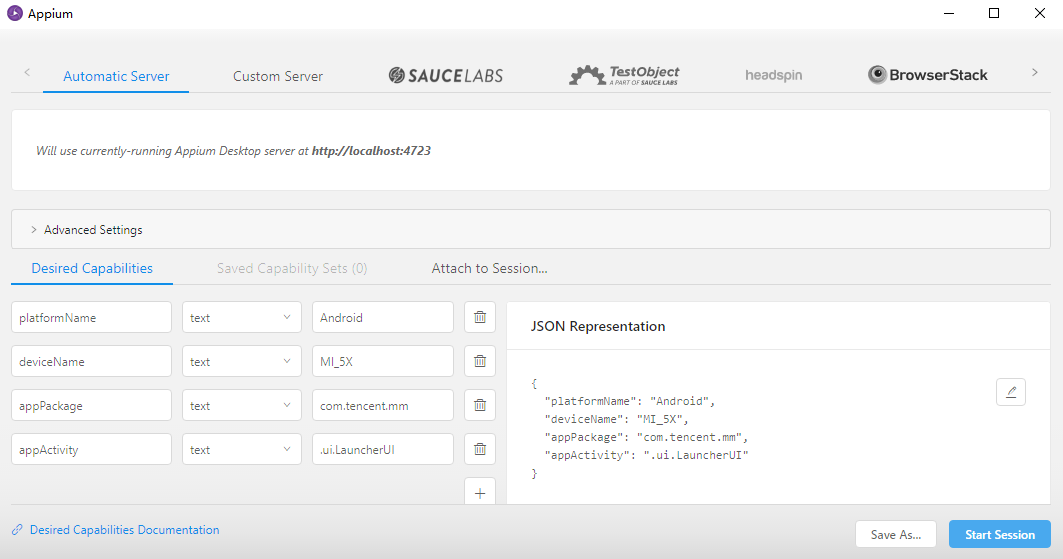The image size is (1063, 559).
Task: Switch to the Custom Server tab
Action: pos(278,76)
